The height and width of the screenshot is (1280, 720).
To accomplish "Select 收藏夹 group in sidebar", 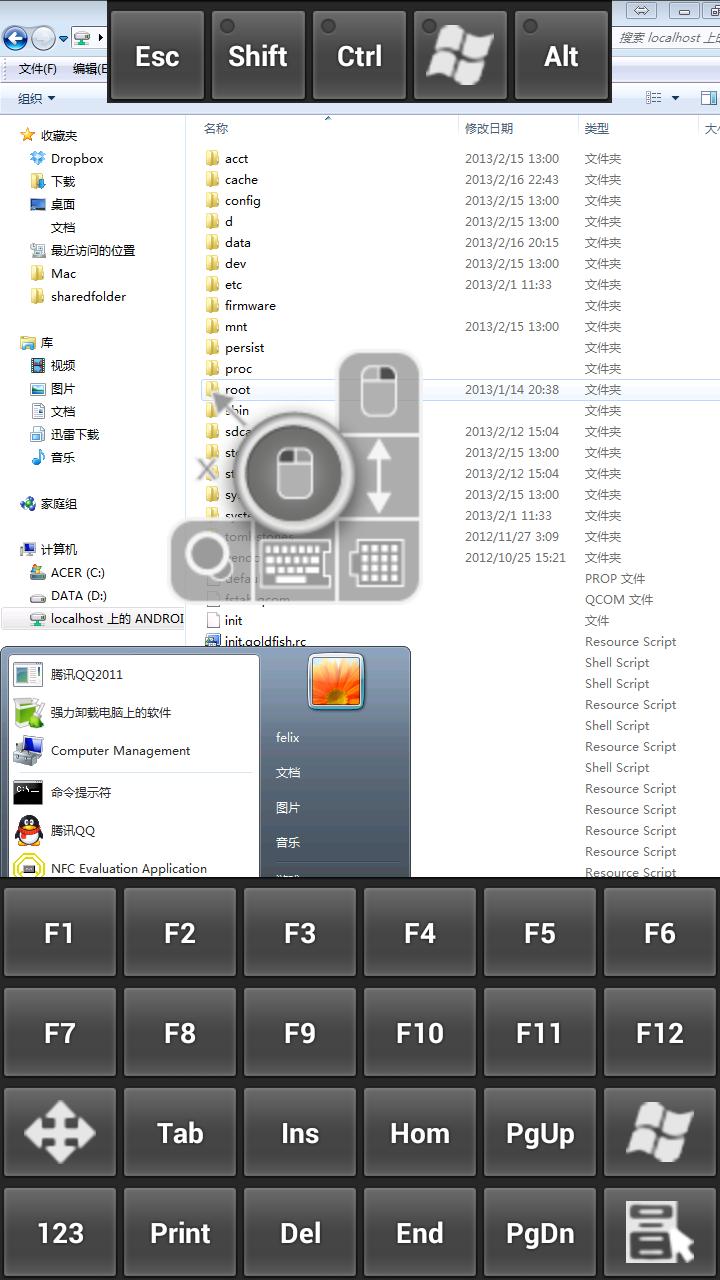I will [58, 135].
